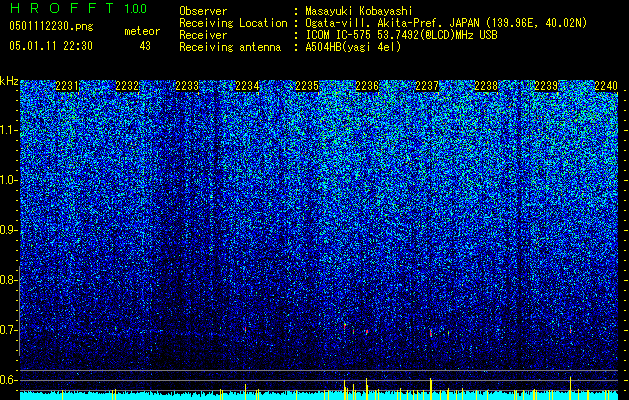Click the 2240 time marker

(x=606, y=86)
